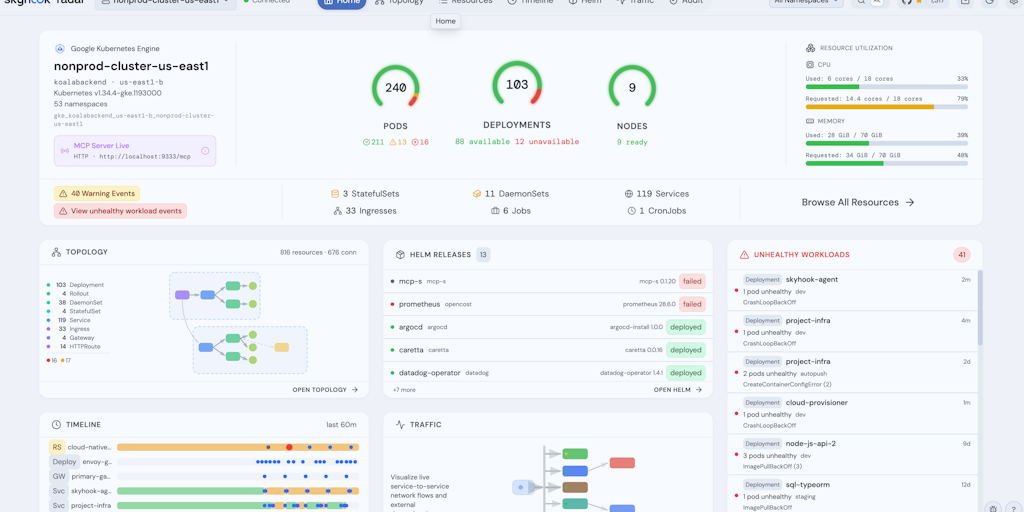Open the cloud-provisioner unhealthy deployment
Image resolution: width=1024 pixels, height=512 pixels.
[x=852, y=414]
